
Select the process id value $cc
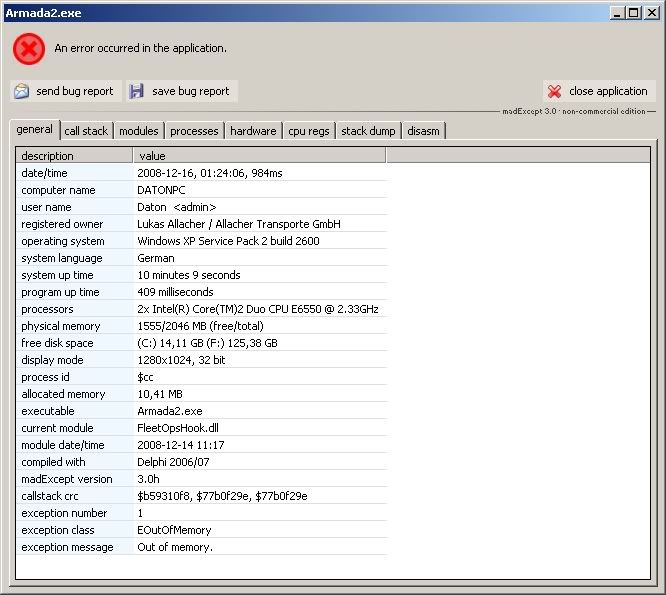145,377
